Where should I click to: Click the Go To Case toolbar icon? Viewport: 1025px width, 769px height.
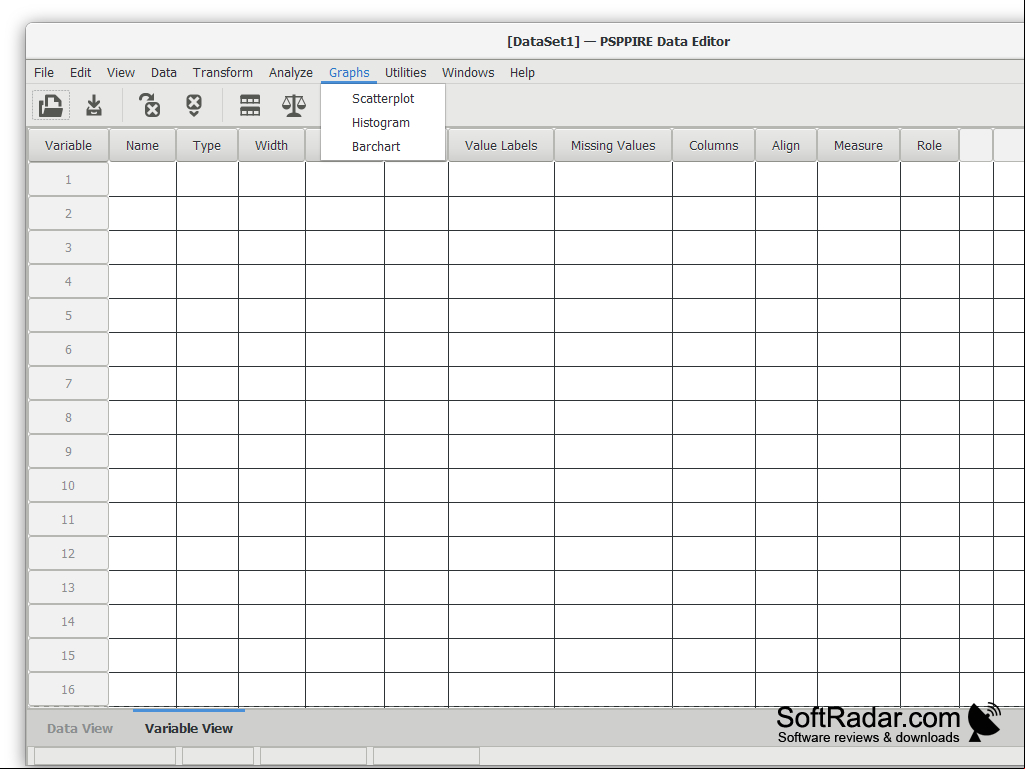pyautogui.click(x=193, y=105)
